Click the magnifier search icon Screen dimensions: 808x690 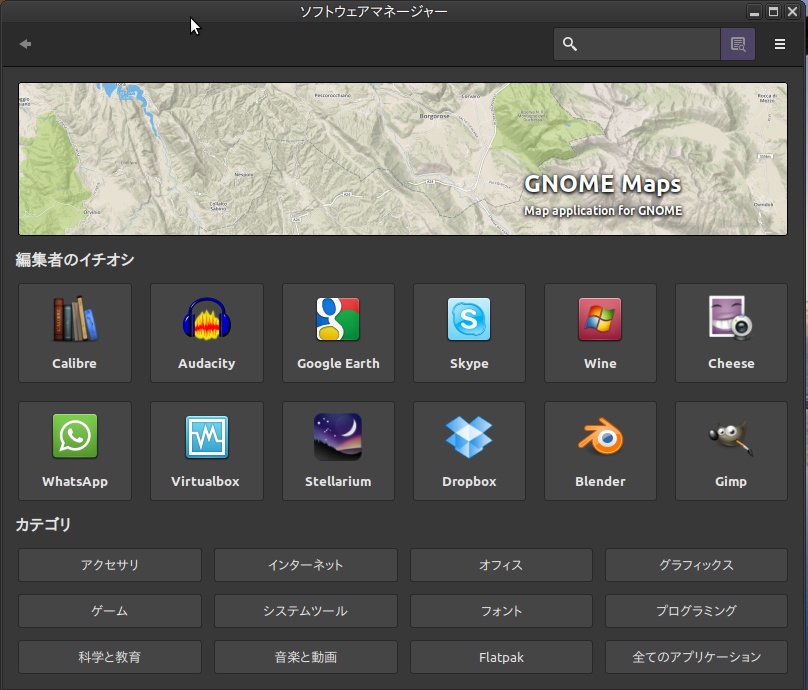point(569,44)
